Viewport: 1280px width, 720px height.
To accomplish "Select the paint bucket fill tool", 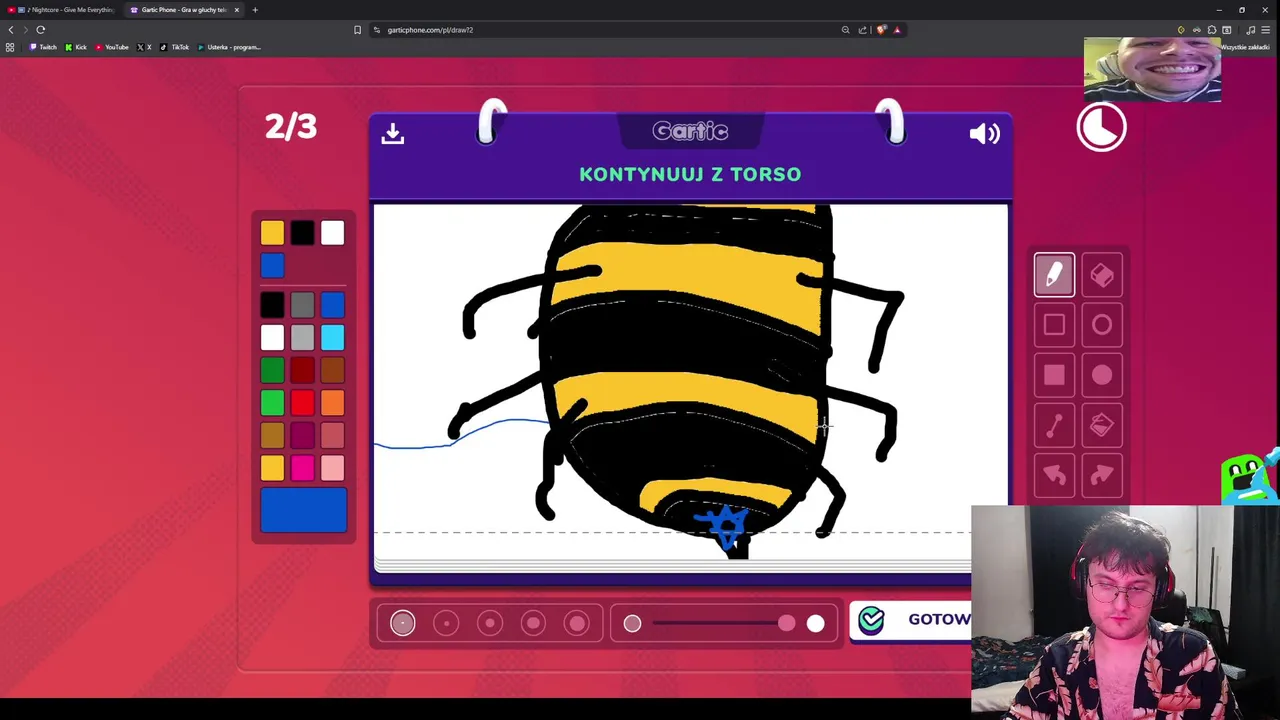I will point(1102,426).
